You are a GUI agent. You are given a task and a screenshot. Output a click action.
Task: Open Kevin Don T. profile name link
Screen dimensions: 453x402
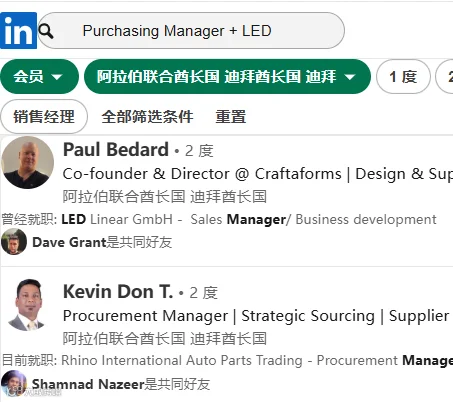click(118, 292)
